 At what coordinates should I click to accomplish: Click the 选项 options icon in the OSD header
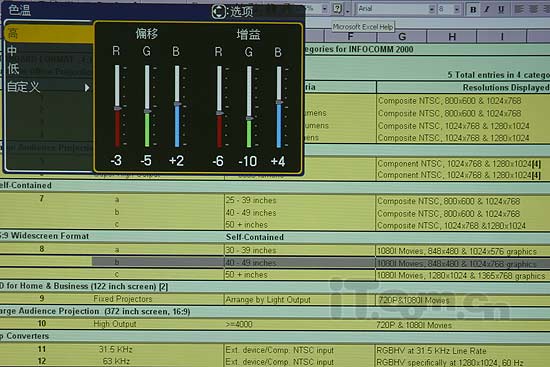218,12
